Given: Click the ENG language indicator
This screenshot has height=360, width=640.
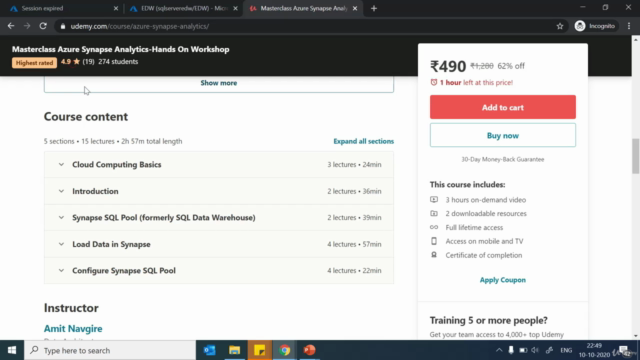Looking at the screenshot, I should [566, 350].
